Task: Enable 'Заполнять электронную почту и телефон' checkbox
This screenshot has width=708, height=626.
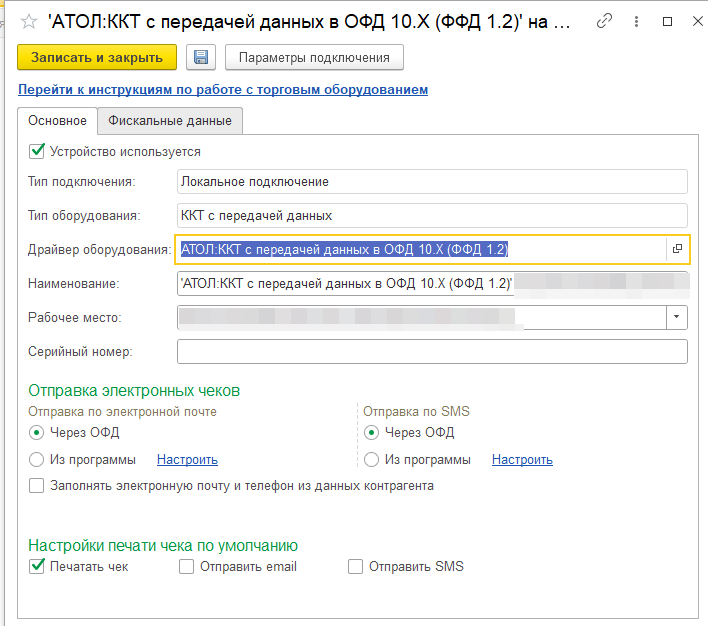Action: pos(37,486)
